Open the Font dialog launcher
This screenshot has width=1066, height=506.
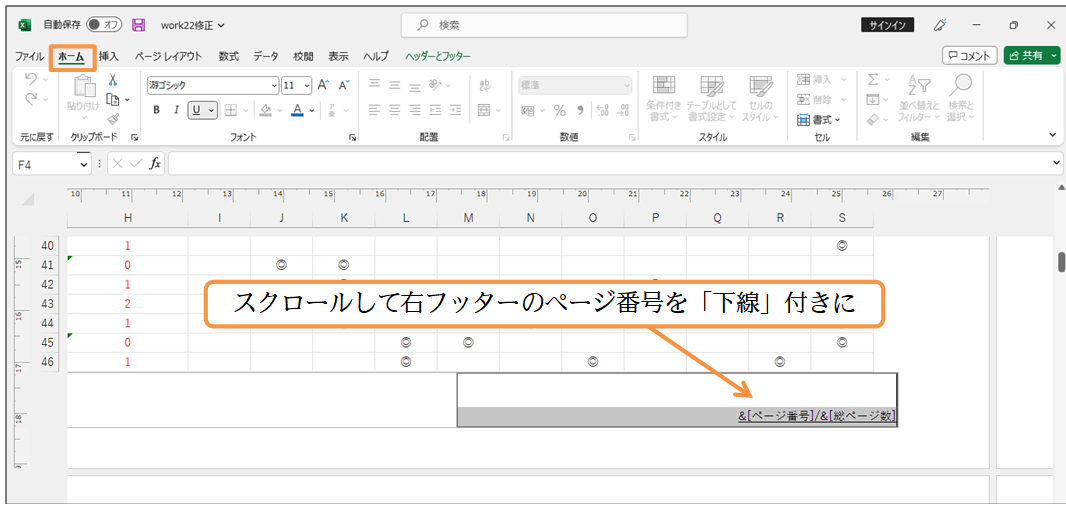352,137
